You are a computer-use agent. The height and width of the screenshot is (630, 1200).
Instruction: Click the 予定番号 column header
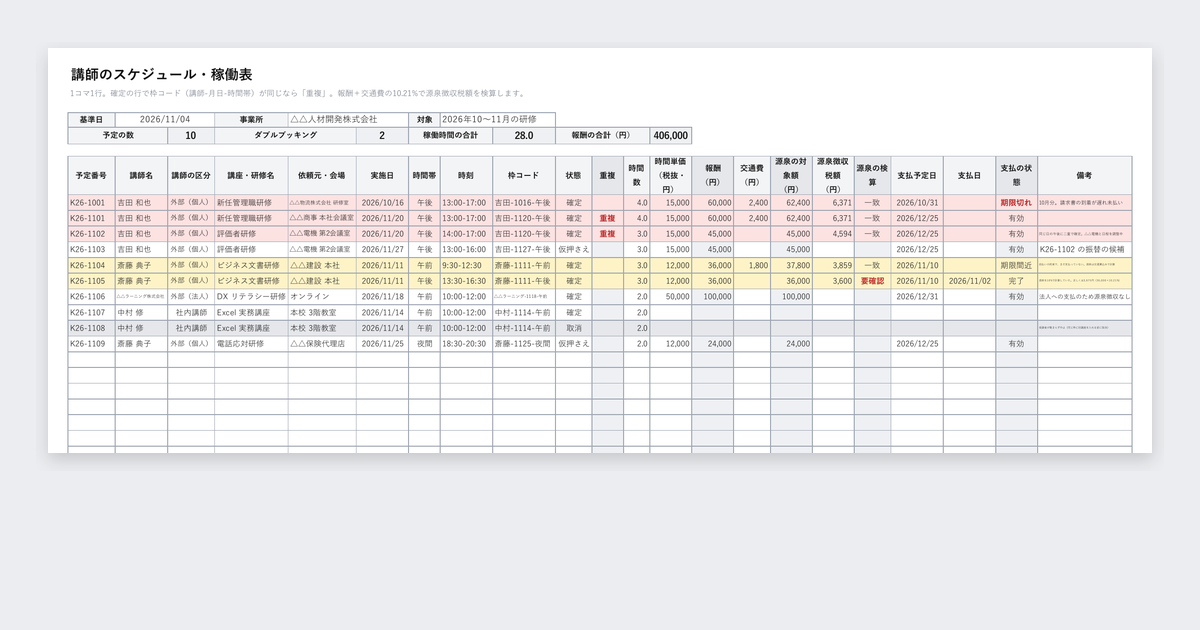91,175
